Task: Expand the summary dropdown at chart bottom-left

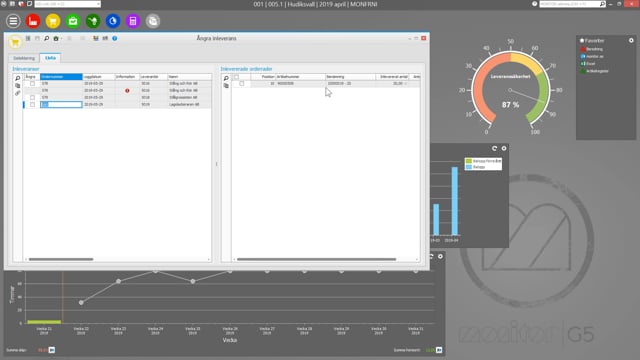Action: [52, 350]
